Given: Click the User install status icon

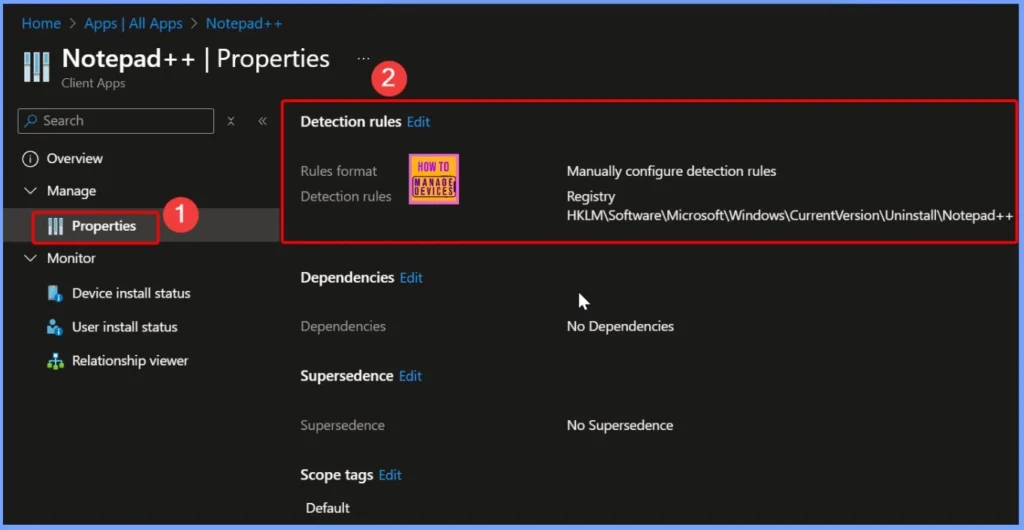Looking at the screenshot, I should pyautogui.click(x=56, y=327).
